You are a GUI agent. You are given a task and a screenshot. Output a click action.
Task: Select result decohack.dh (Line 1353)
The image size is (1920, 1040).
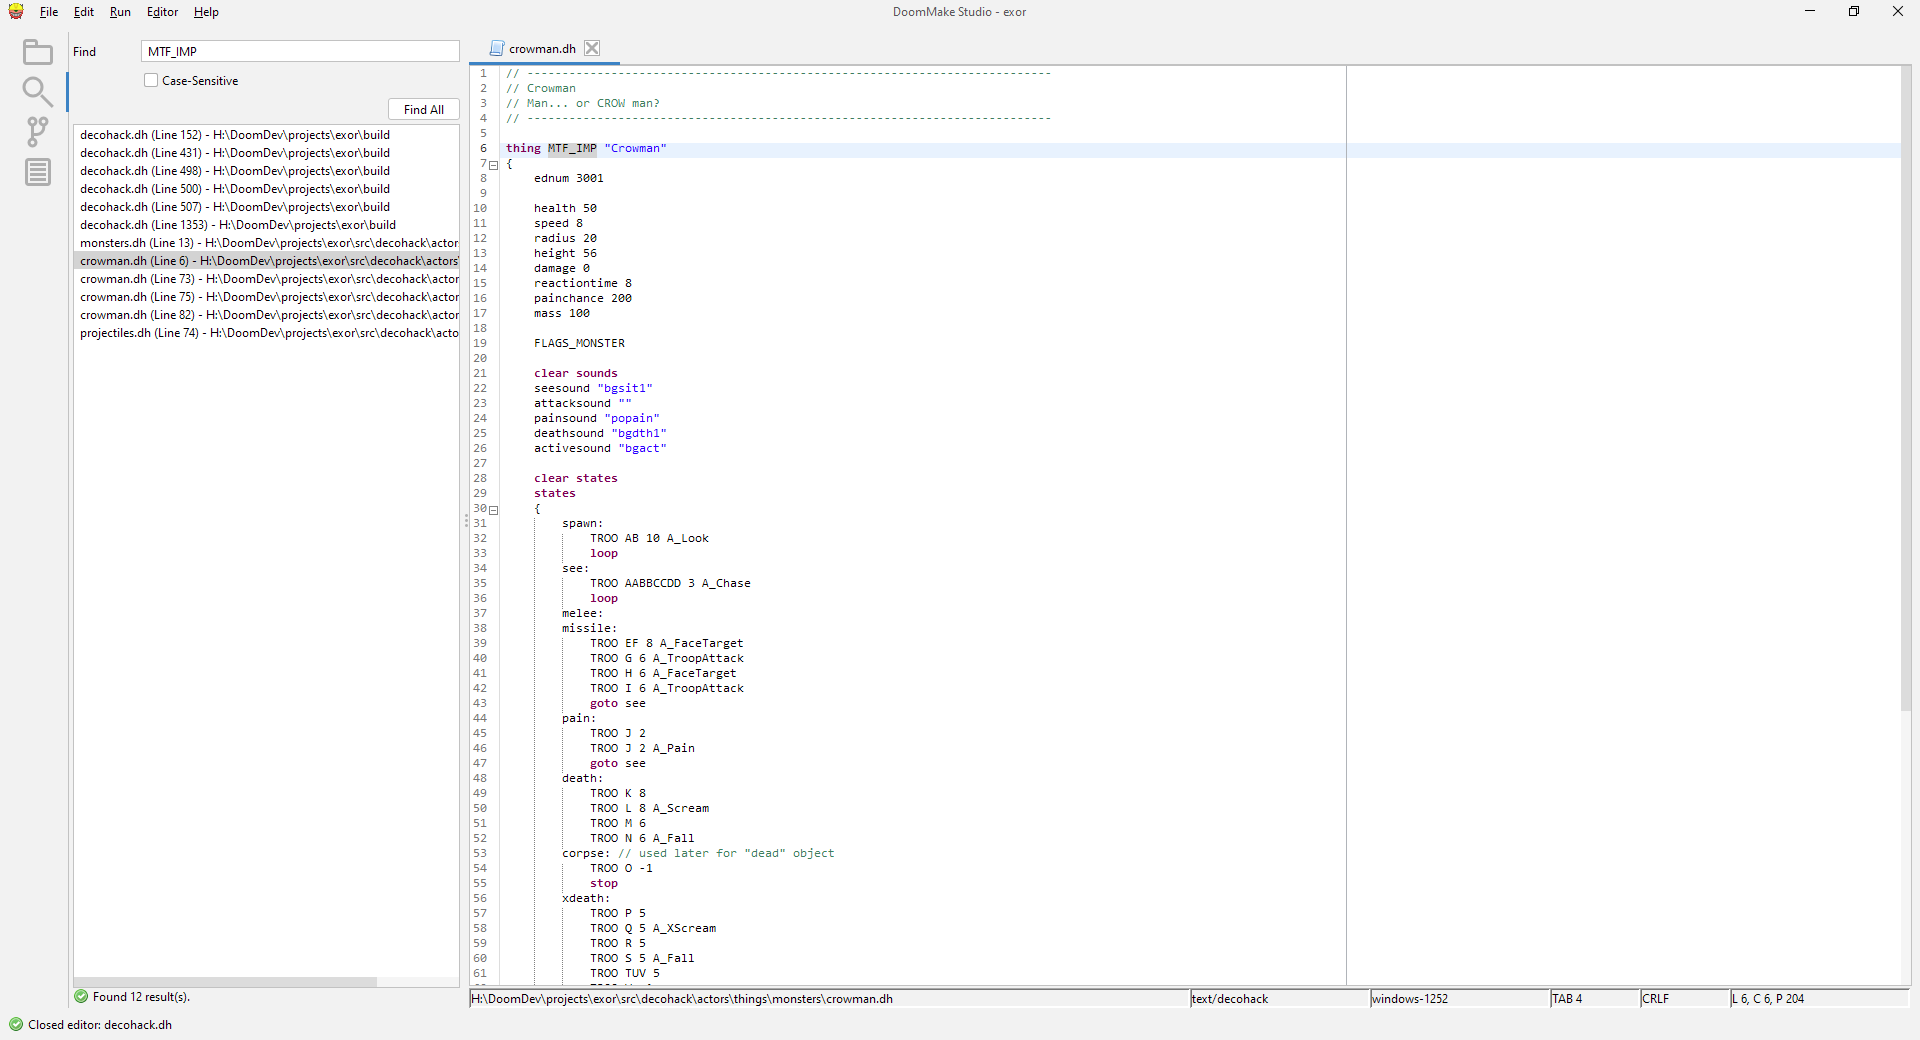(266, 225)
